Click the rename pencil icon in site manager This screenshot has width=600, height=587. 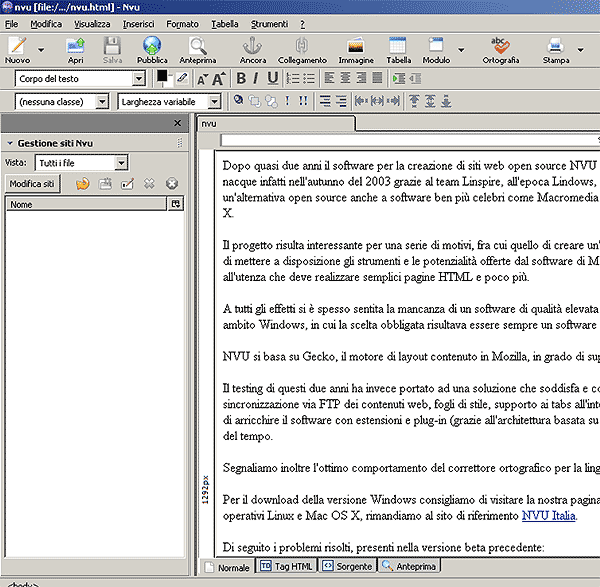(127, 184)
